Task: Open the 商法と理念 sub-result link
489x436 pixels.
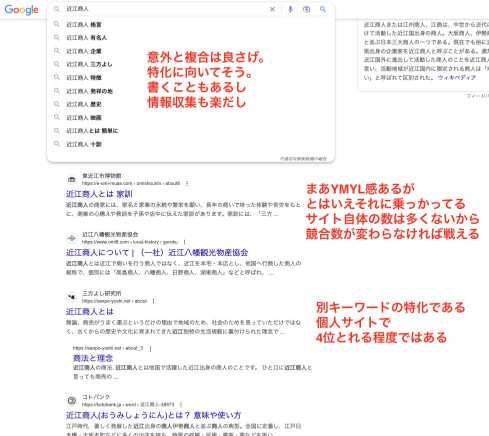Action: tap(93, 358)
